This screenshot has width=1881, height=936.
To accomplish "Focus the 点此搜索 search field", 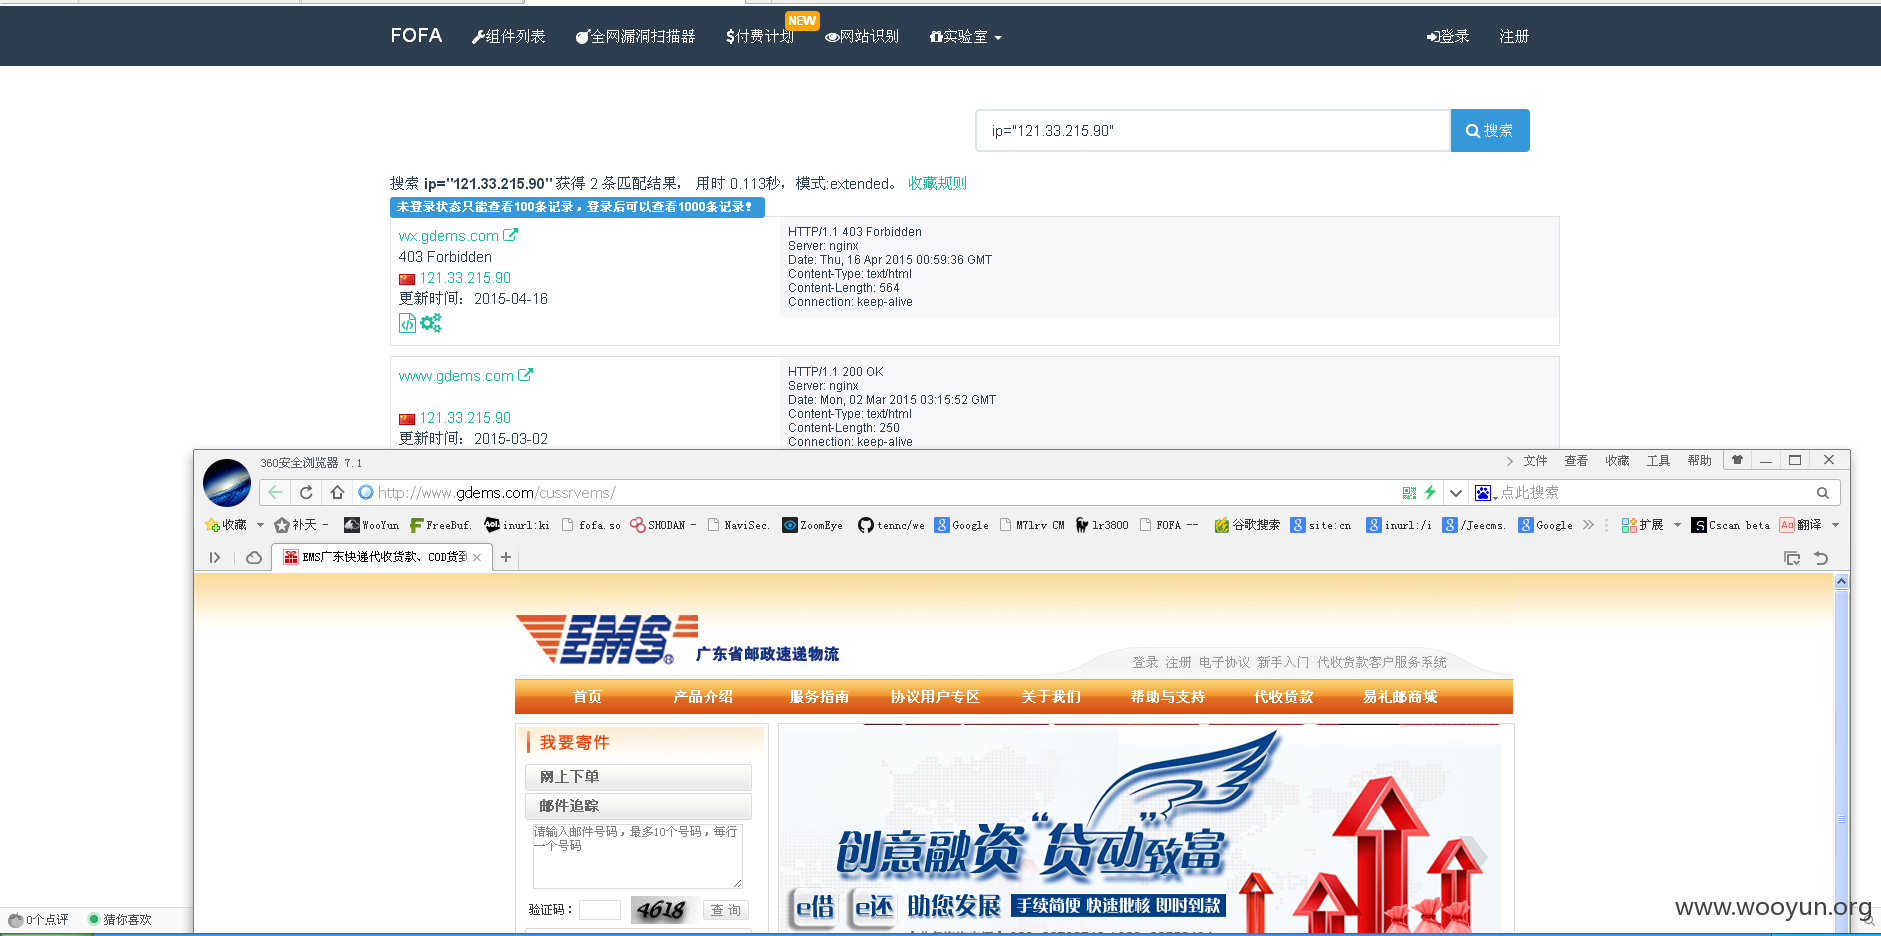I will [x=1655, y=492].
